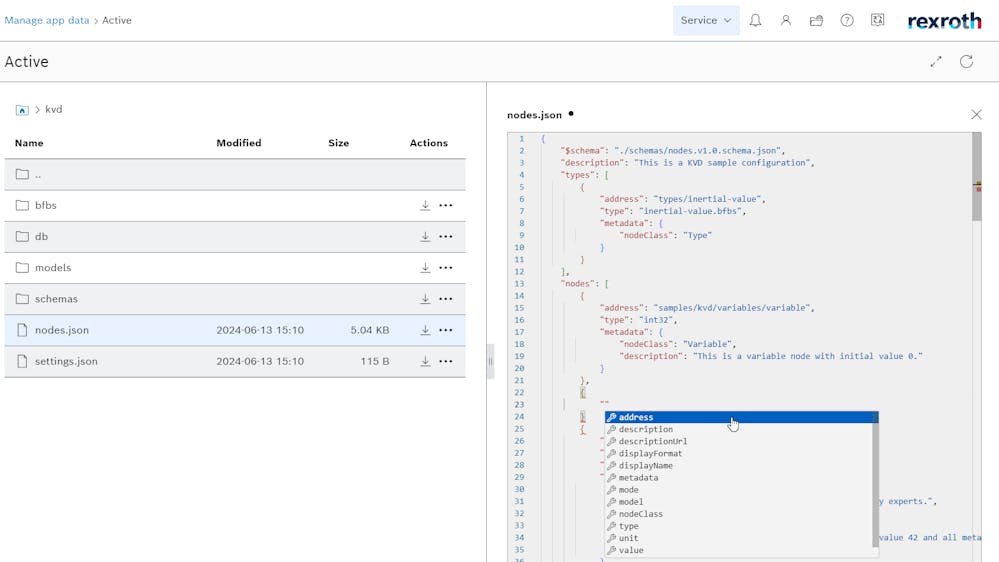Viewport: 999px width, 562px height.
Task: Open more actions for bfbs folder
Action: coord(446,206)
